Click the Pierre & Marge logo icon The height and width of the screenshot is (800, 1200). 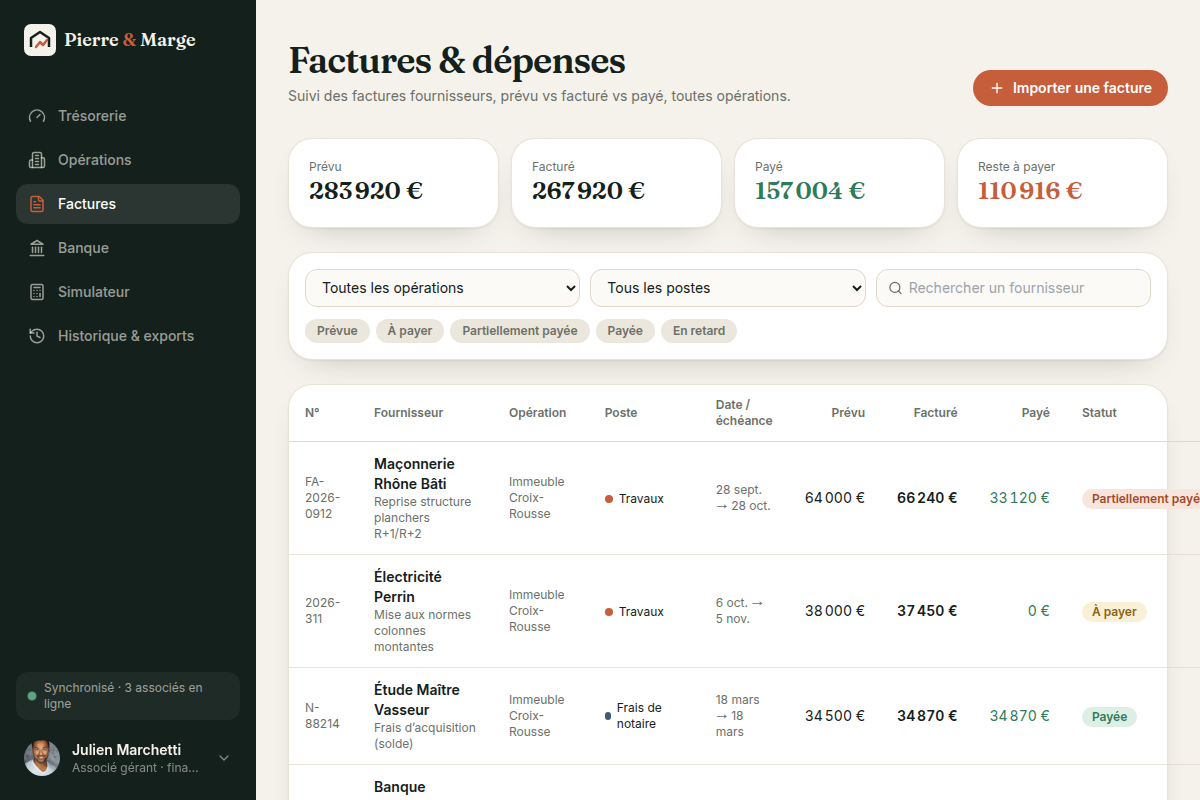tap(40, 40)
